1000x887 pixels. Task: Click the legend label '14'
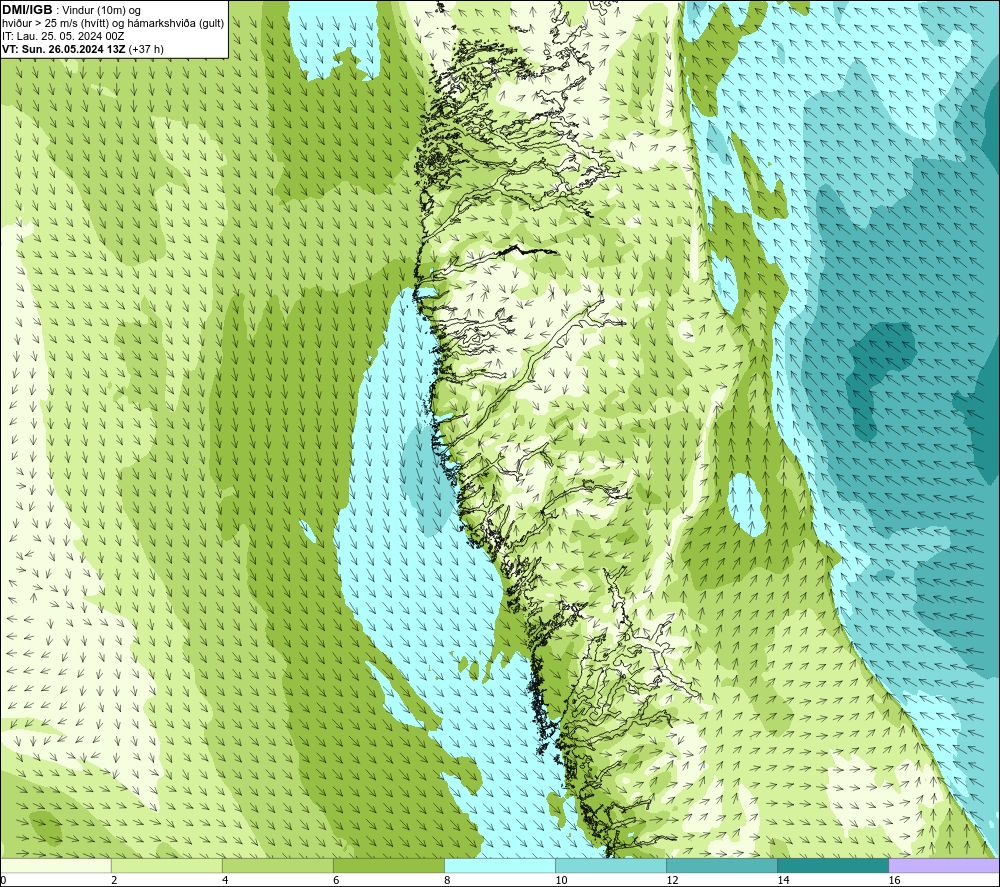[x=783, y=880]
